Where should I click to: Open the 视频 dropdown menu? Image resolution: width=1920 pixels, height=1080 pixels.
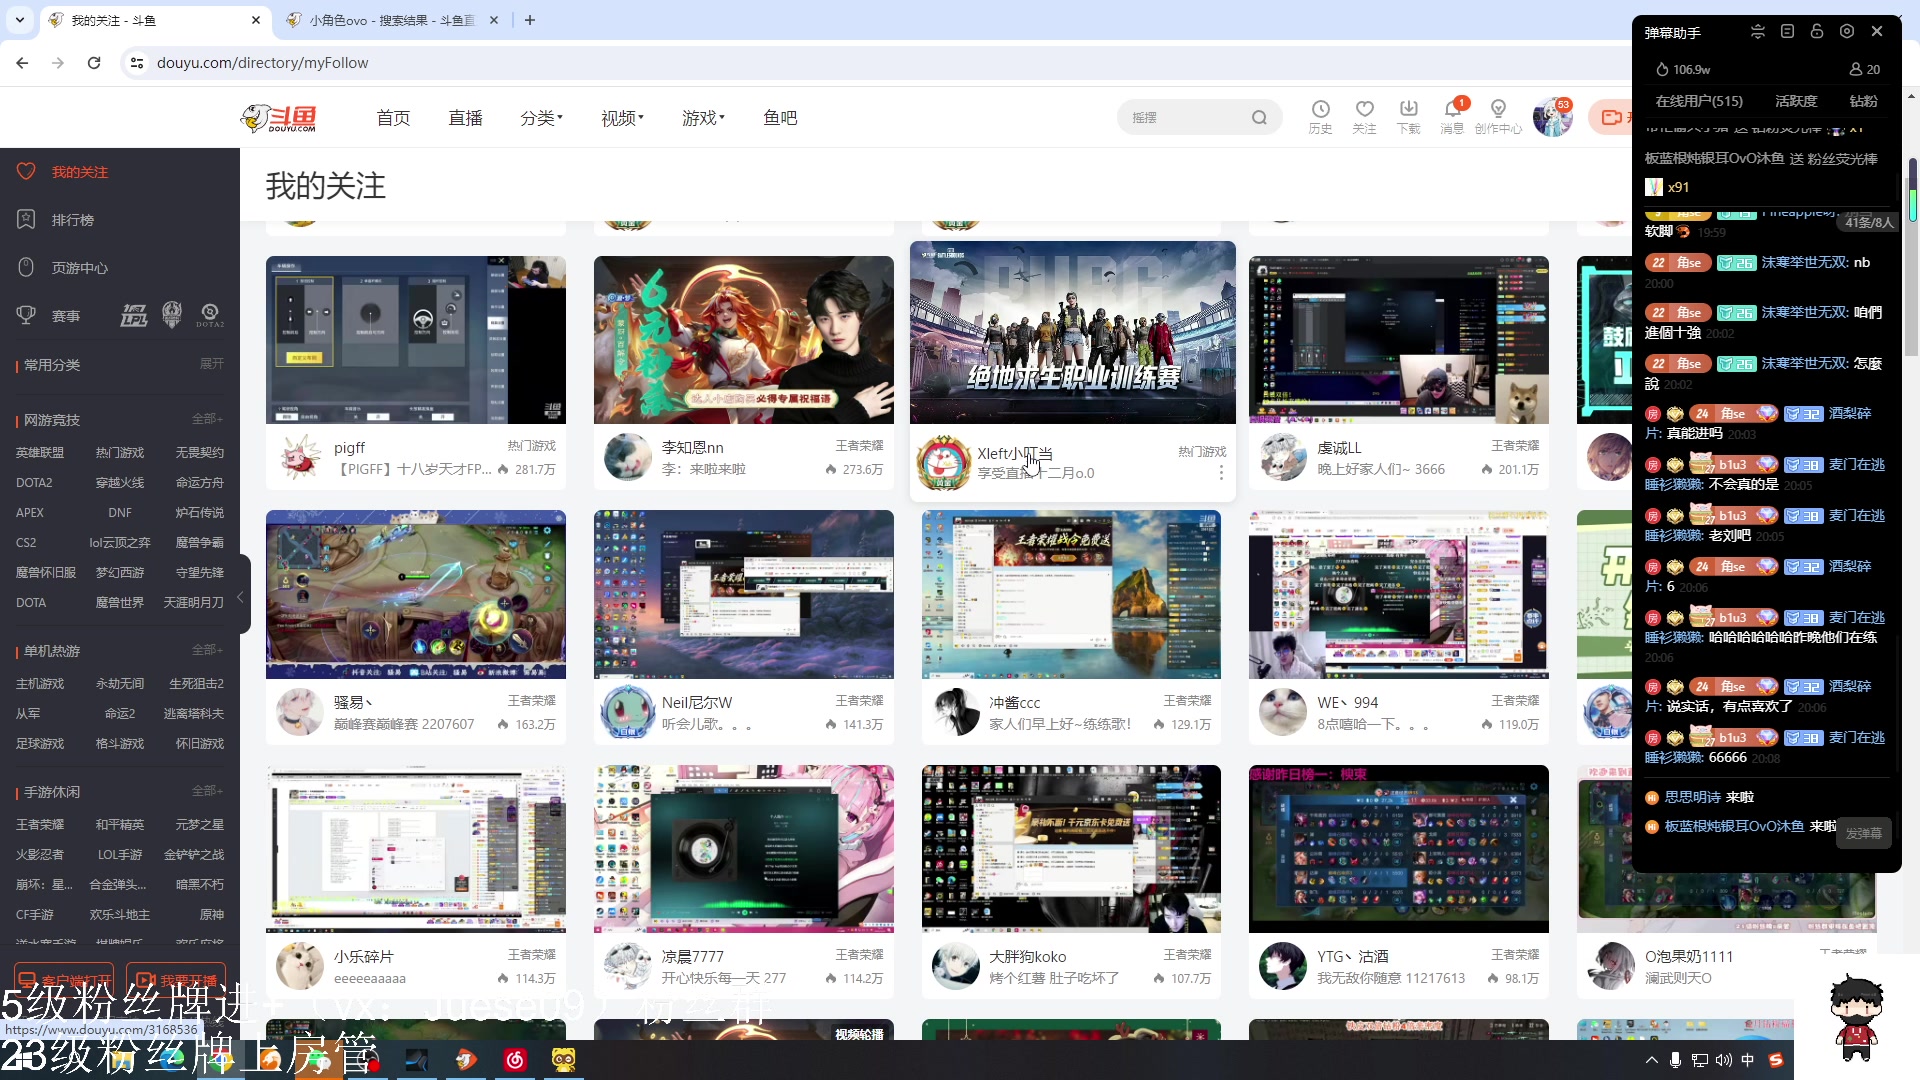tap(621, 117)
